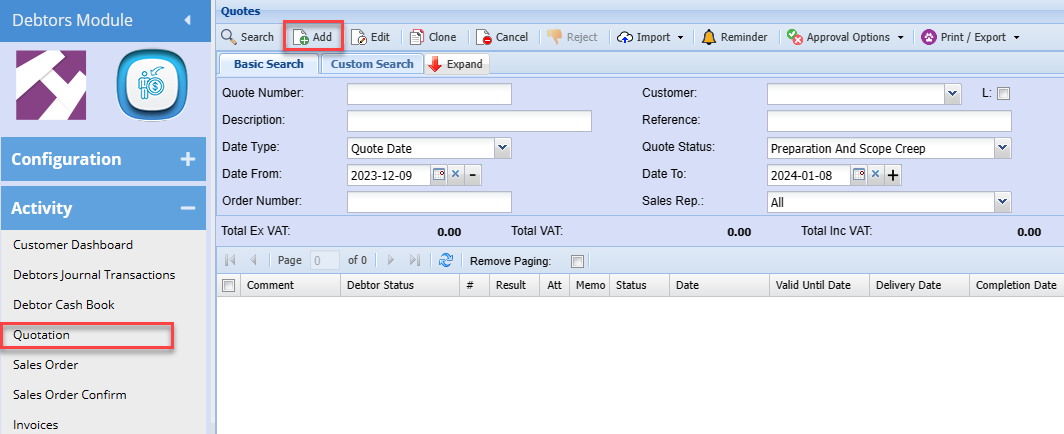Image resolution: width=1064 pixels, height=434 pixels.
Task: Switch to the Custom Search tab
Action: tap(372, 64)
